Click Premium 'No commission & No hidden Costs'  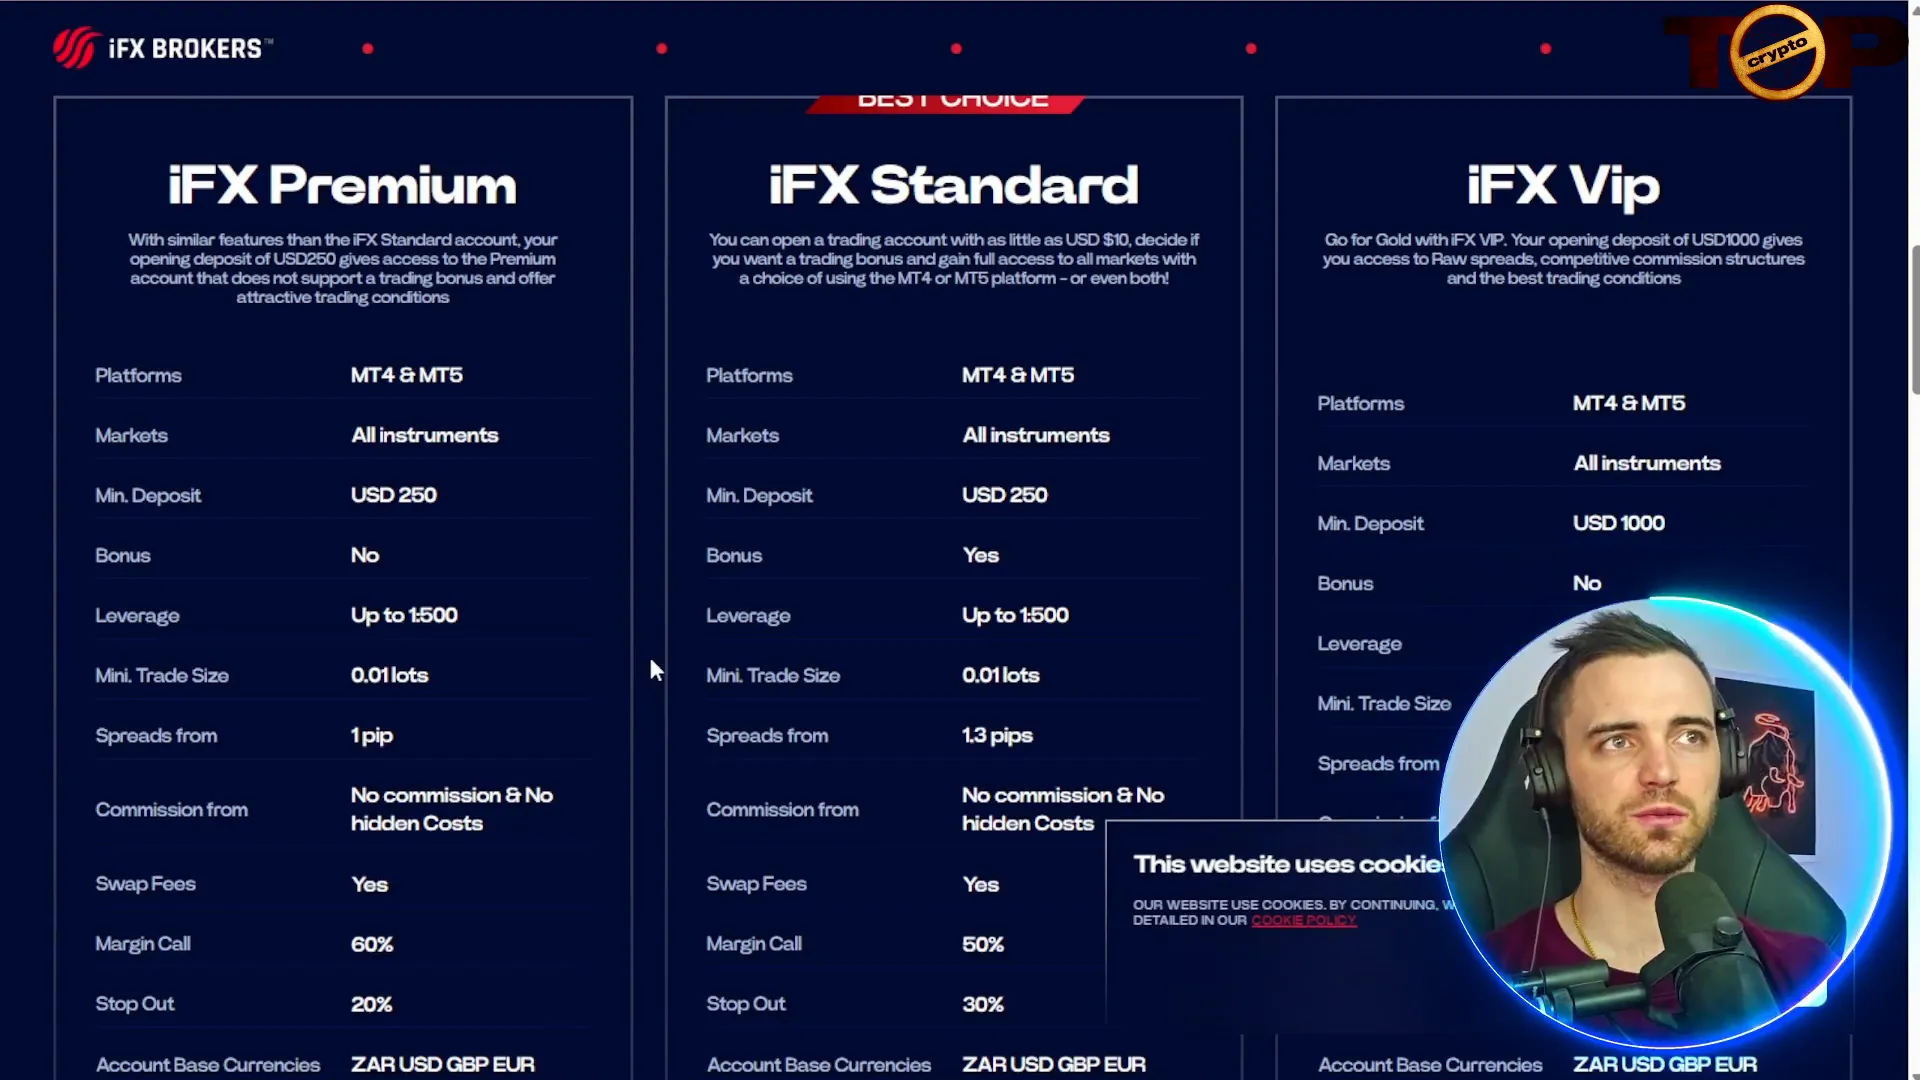pyautogui.click(x=451, y=809)
